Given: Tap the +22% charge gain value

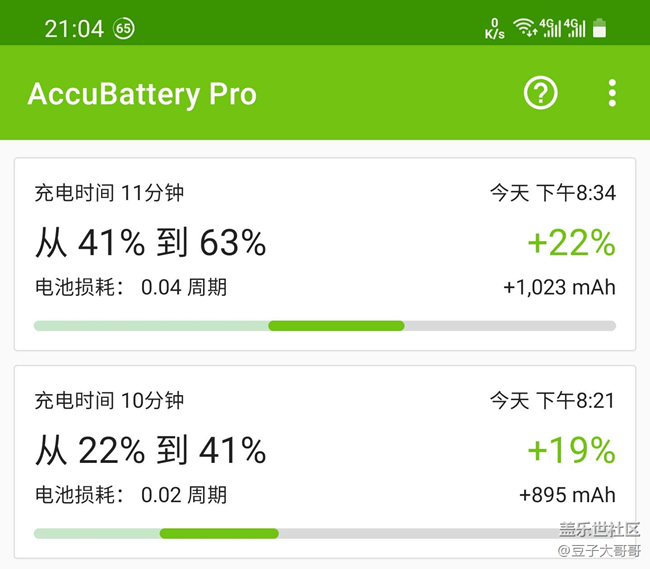Looking at the screenshot, I should pyautogui.click(x=571, y=242).
